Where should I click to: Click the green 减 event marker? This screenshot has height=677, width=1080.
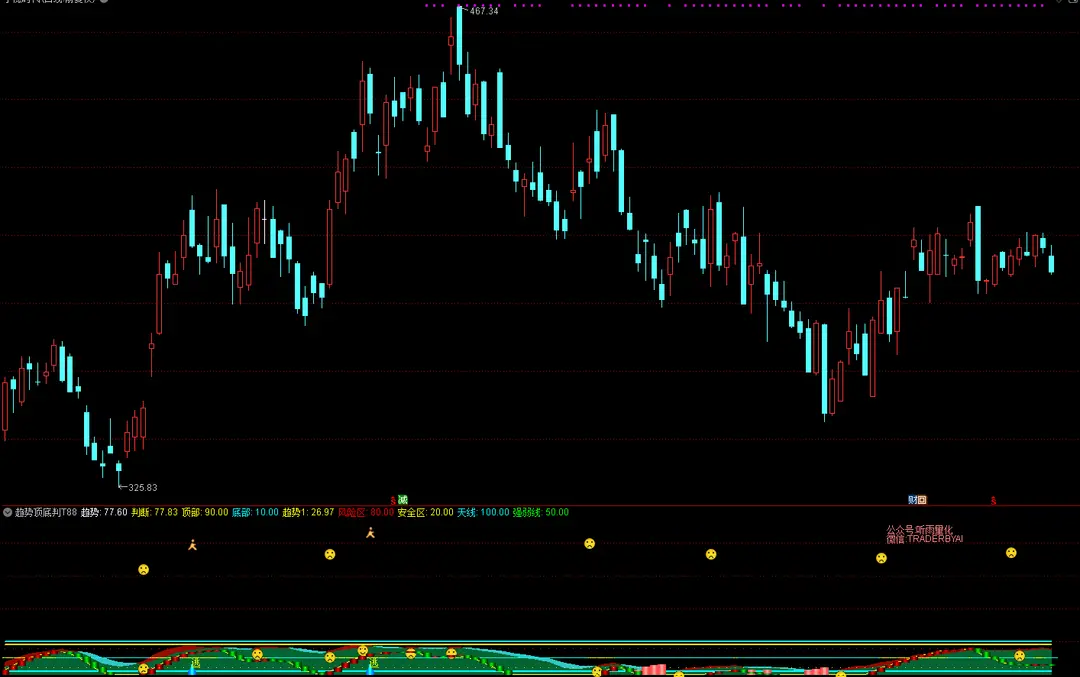403,500
